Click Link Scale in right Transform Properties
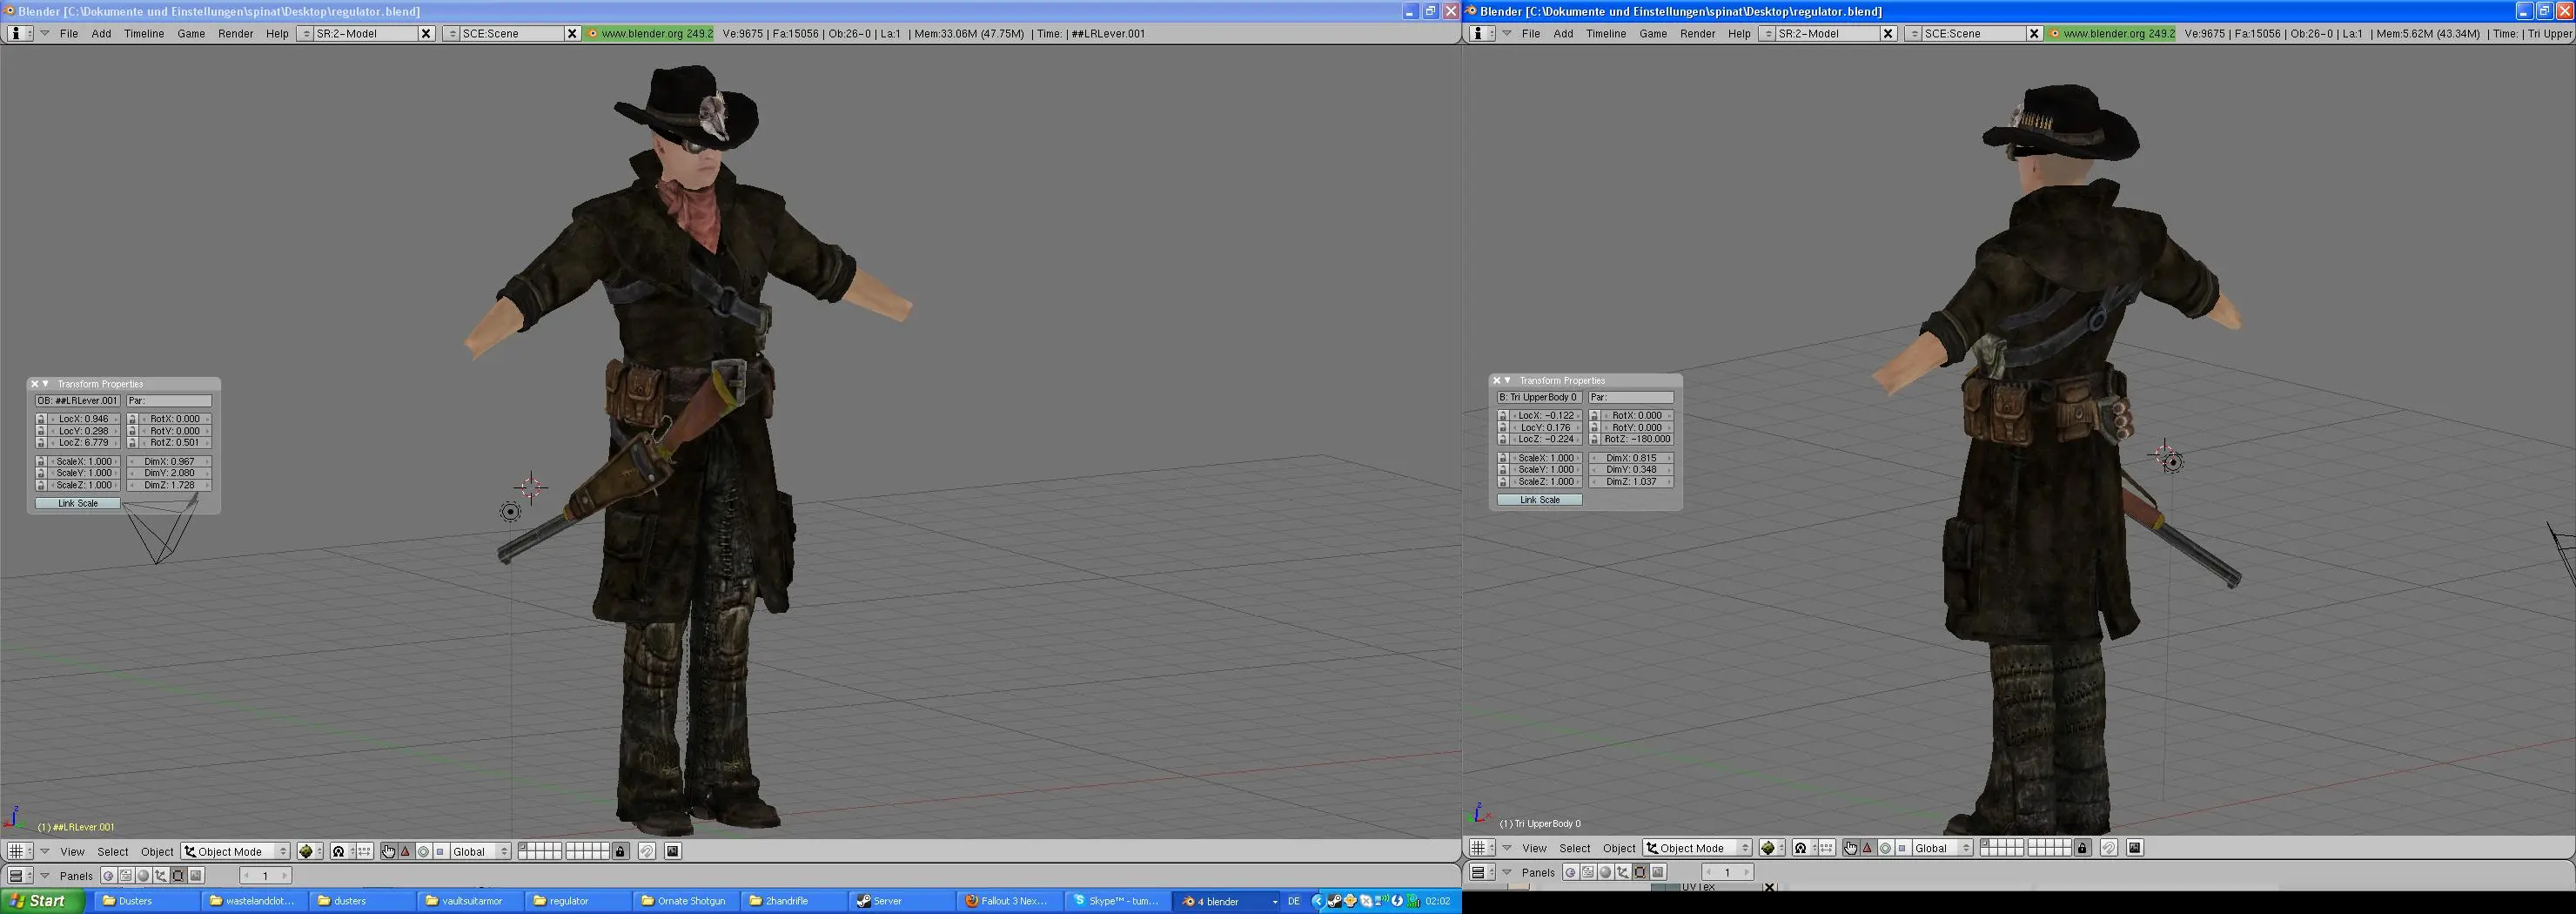 pyautogui.click(x=1540, y=500)
